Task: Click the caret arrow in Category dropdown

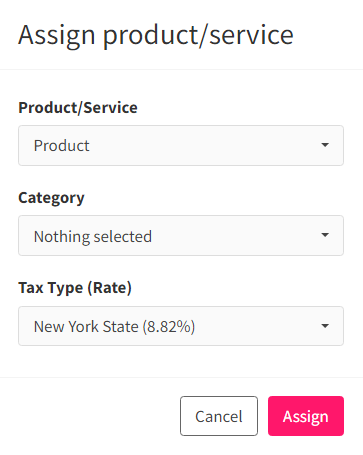Action: (x=325, y=235)
